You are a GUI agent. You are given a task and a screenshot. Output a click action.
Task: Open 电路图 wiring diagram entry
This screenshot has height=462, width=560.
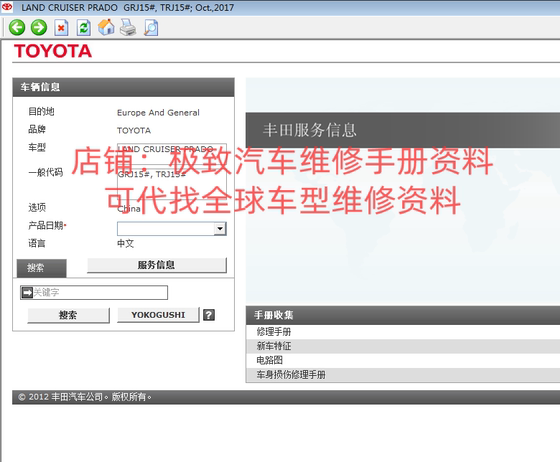pos(269,360)
